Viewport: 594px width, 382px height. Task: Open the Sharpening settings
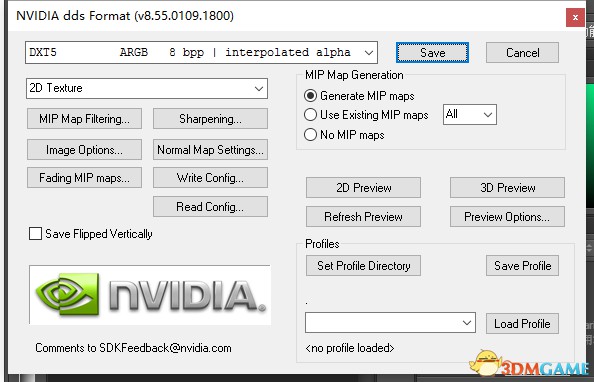210,119
